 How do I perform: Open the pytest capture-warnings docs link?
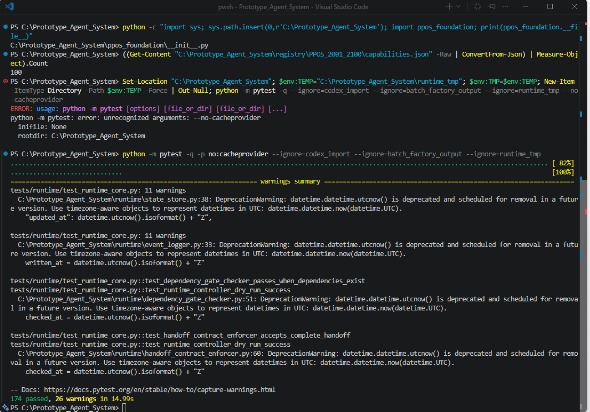point(160,389)
